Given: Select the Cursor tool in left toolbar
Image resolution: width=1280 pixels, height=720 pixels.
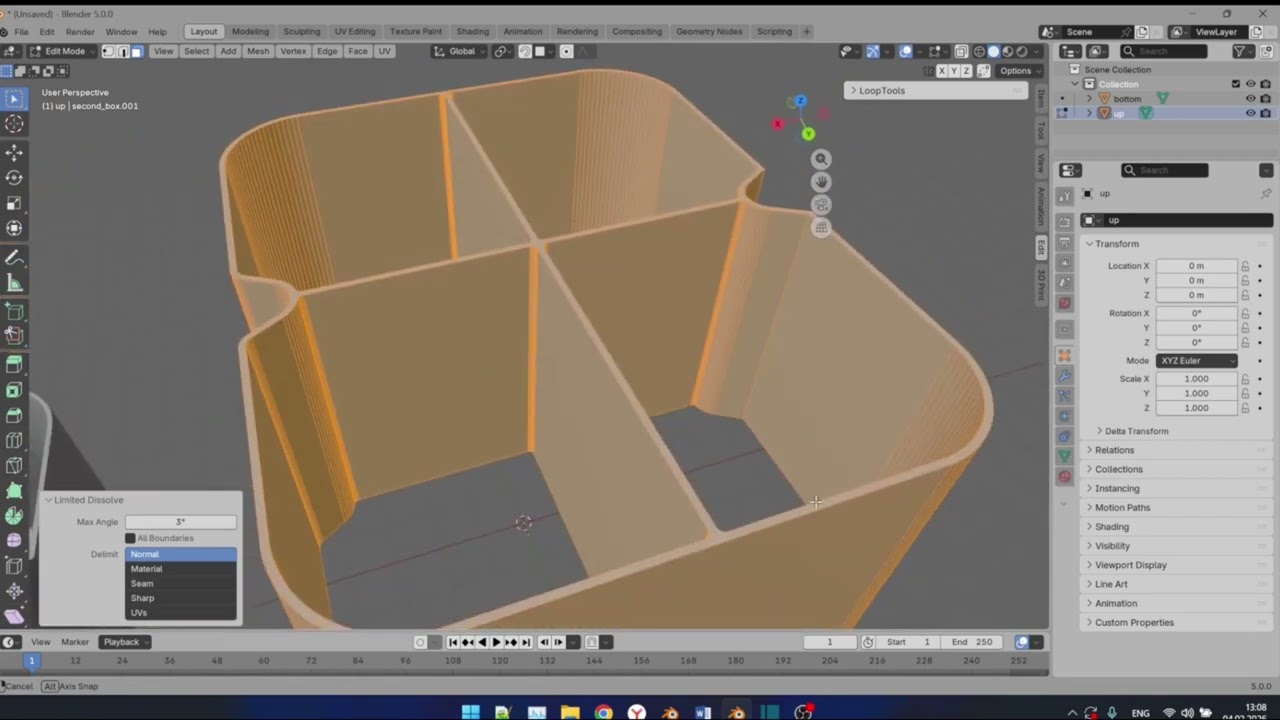Looking at the screenshot, I should tap(14, 124).
